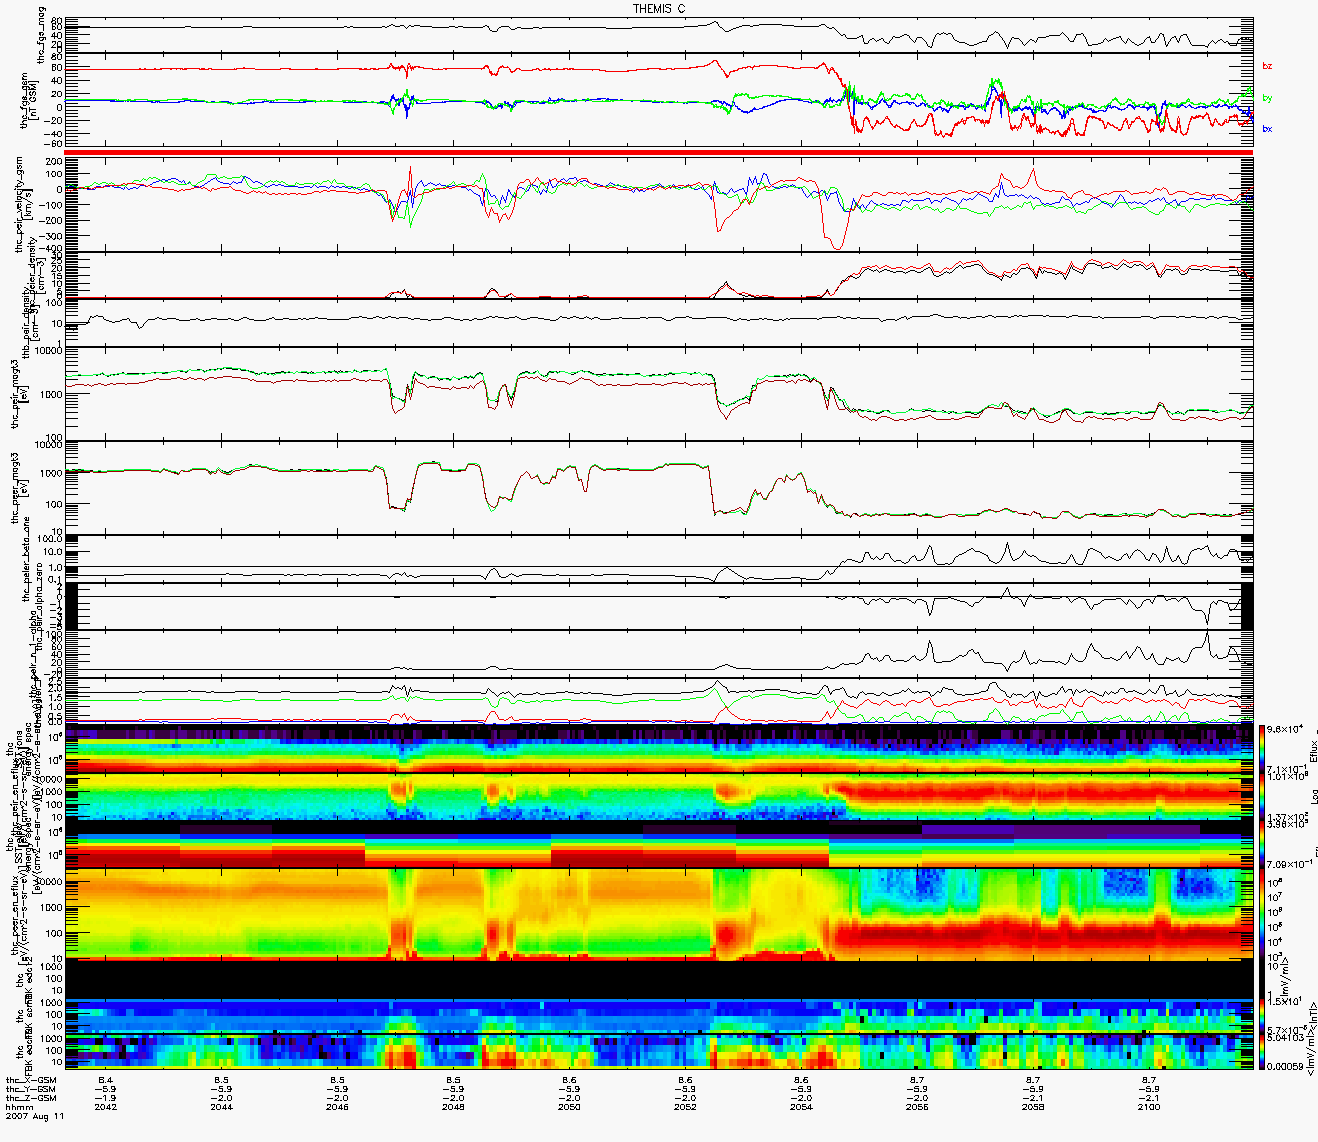Click the 2058 time tick label

1033,1107
